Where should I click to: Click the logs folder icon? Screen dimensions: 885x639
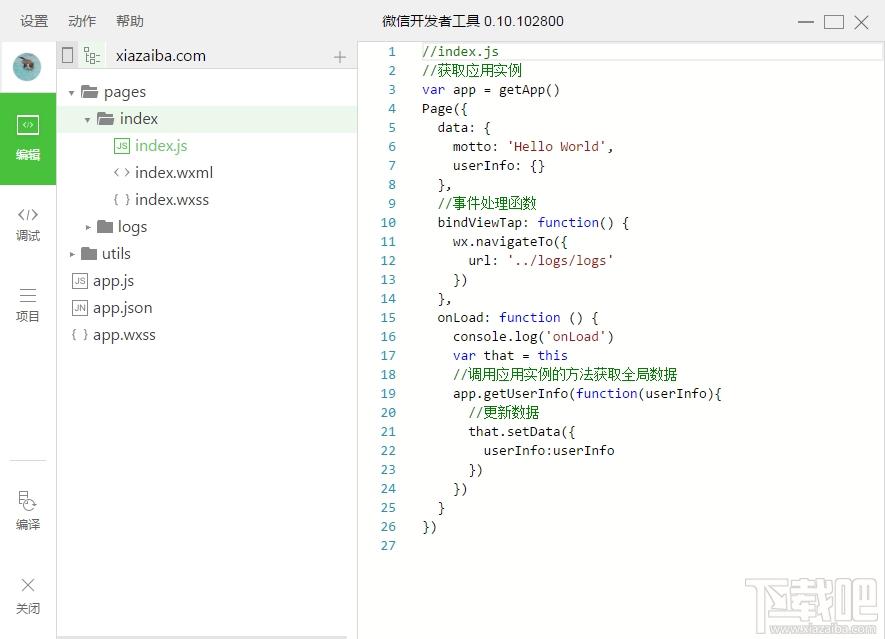(105, 227)
